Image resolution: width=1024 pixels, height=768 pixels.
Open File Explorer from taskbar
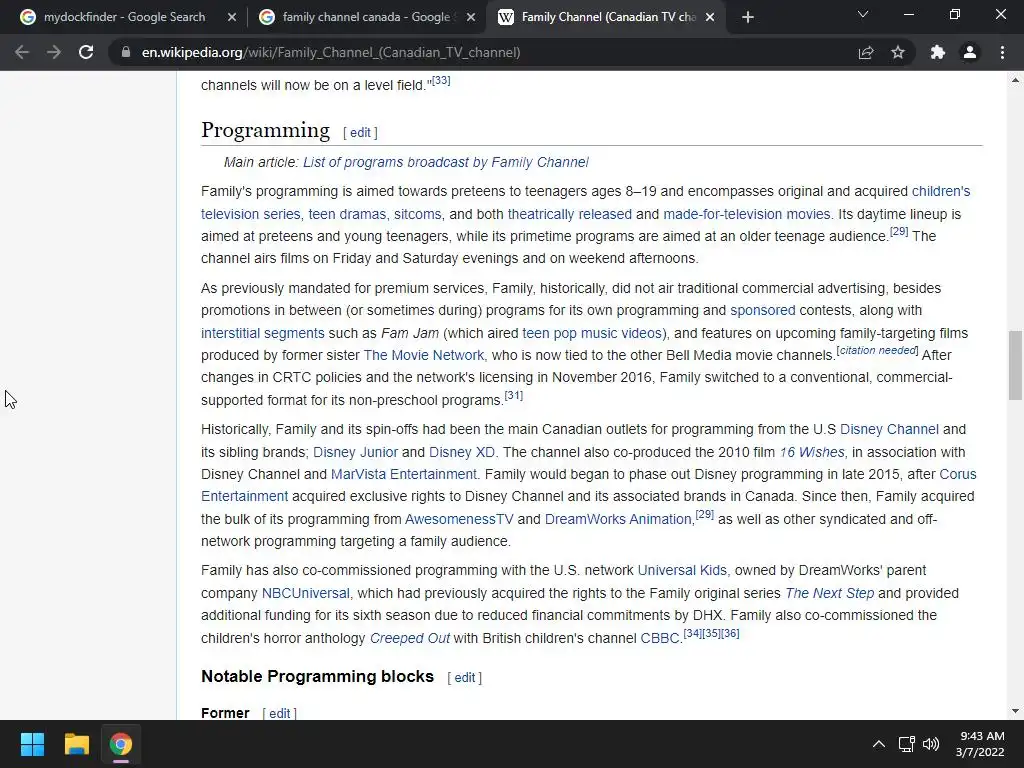76,744
